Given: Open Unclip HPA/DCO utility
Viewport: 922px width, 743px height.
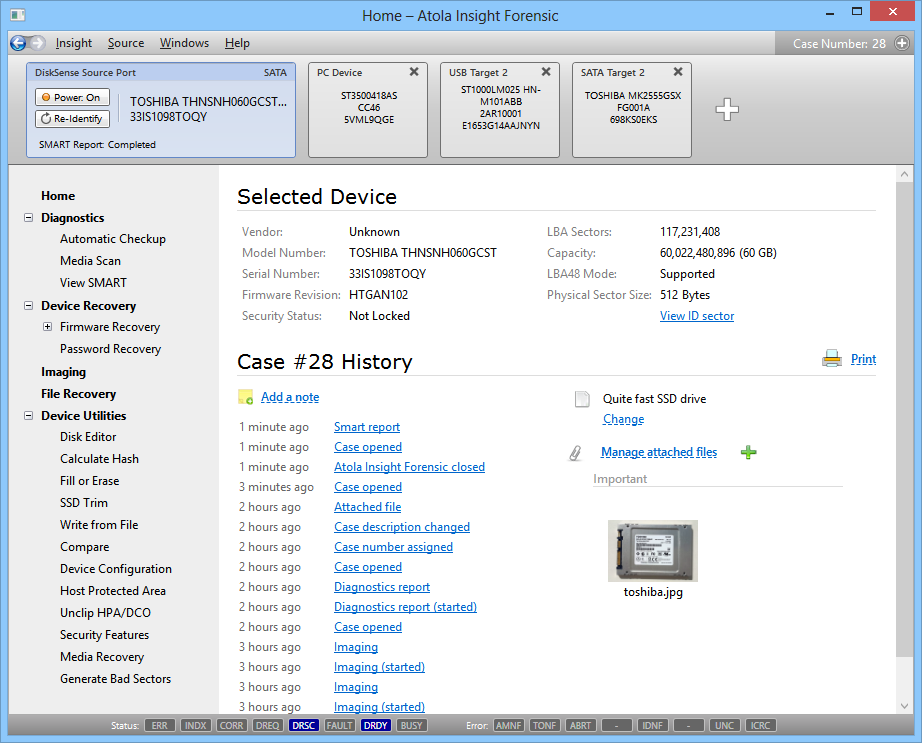Looking at the screenshot, I should [105, 613].
